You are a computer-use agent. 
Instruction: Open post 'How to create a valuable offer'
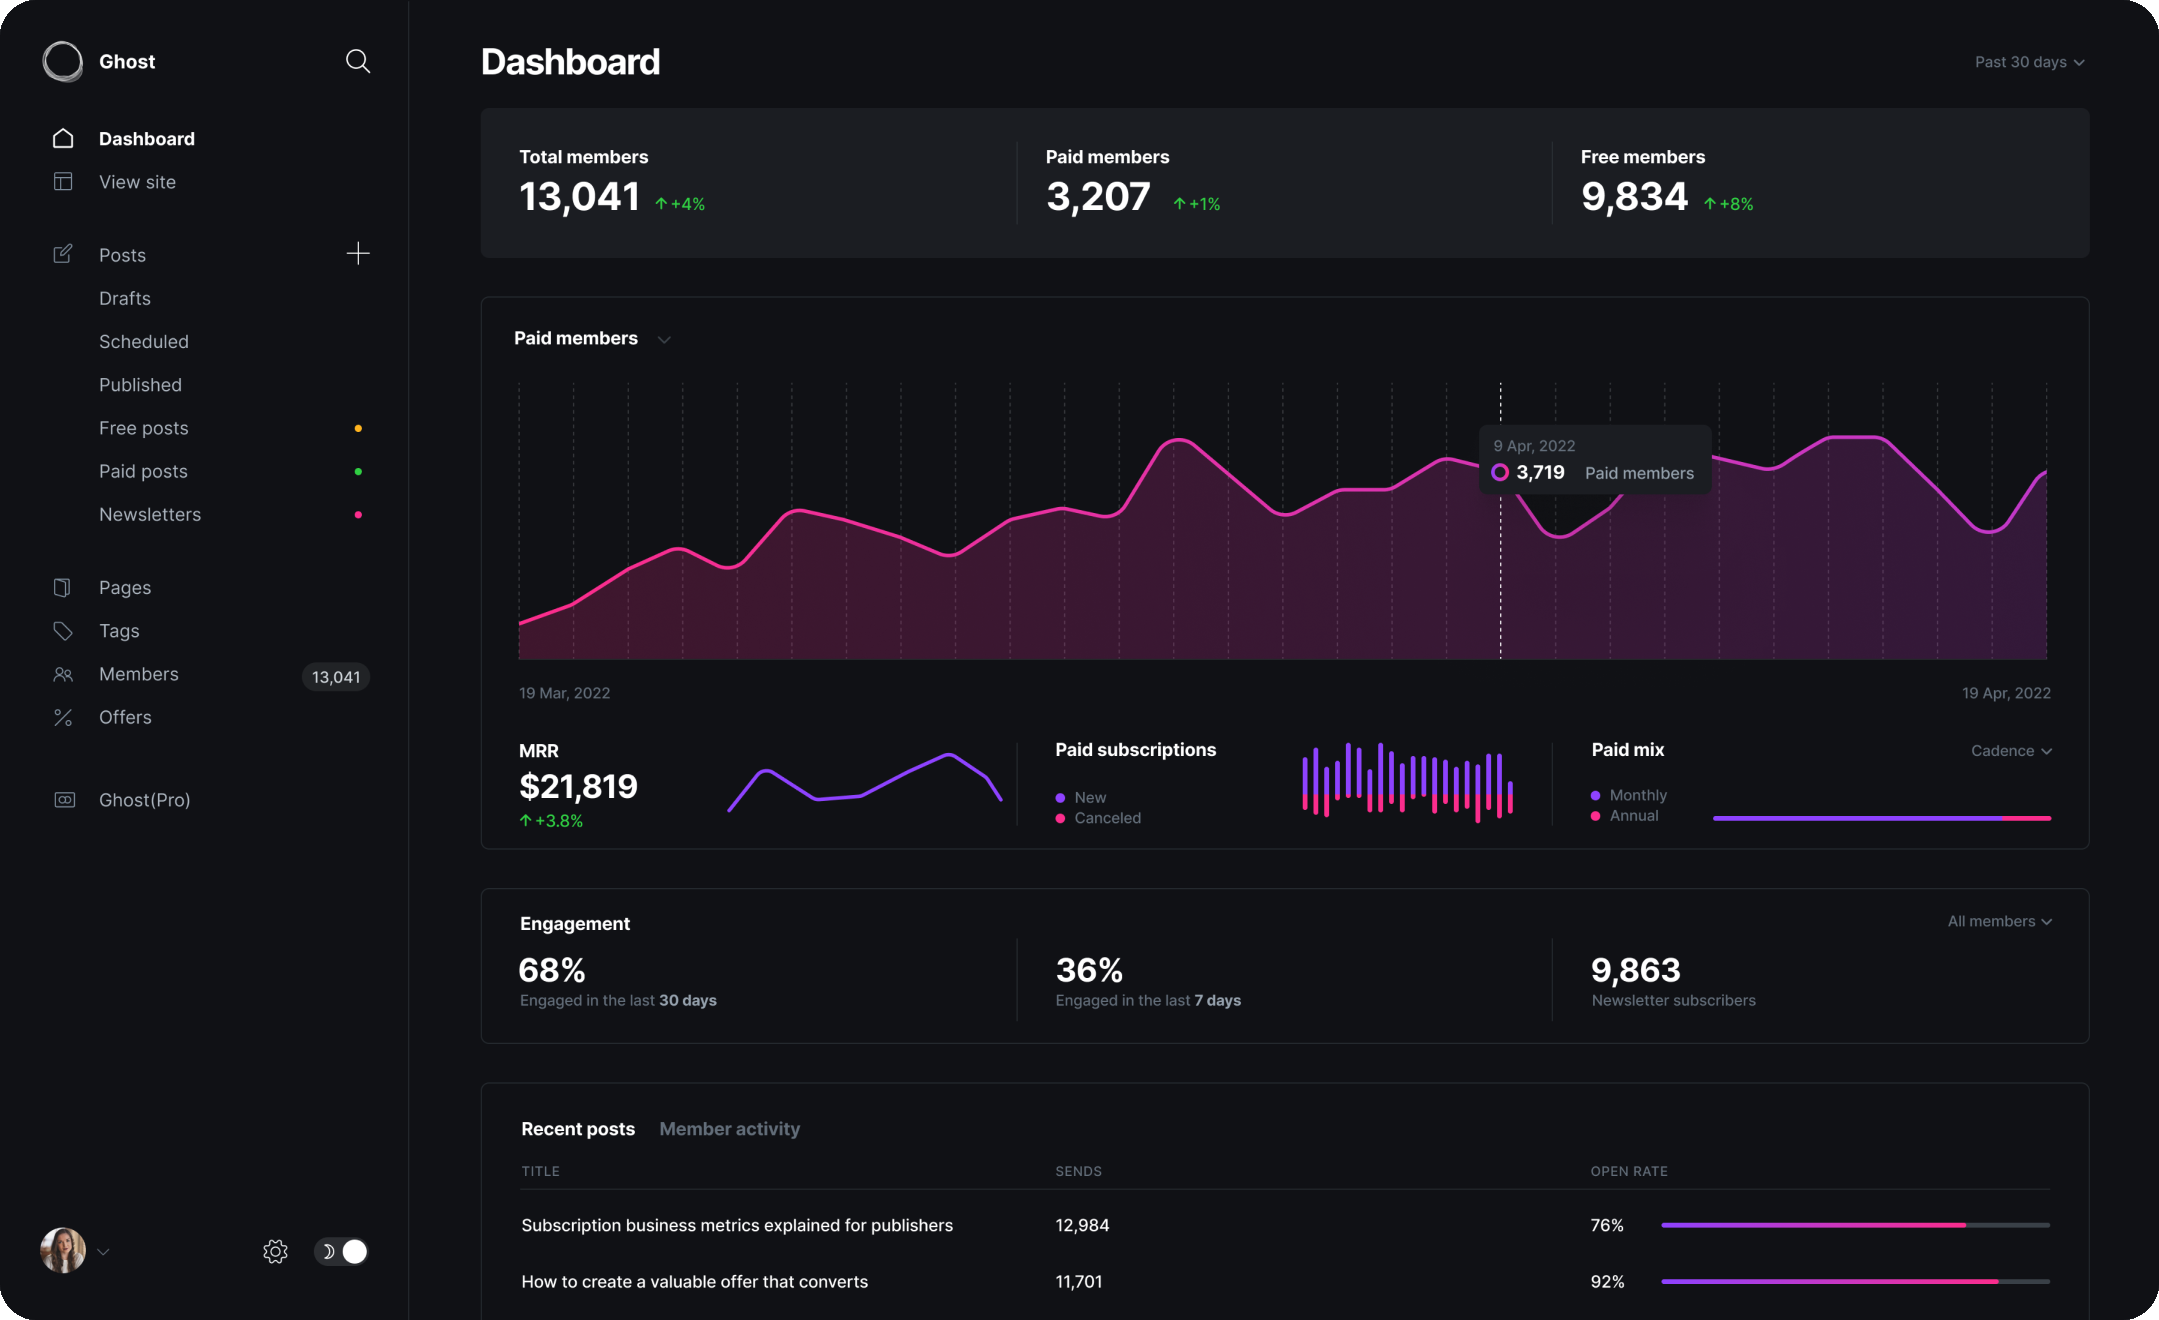click(694, 1282)
